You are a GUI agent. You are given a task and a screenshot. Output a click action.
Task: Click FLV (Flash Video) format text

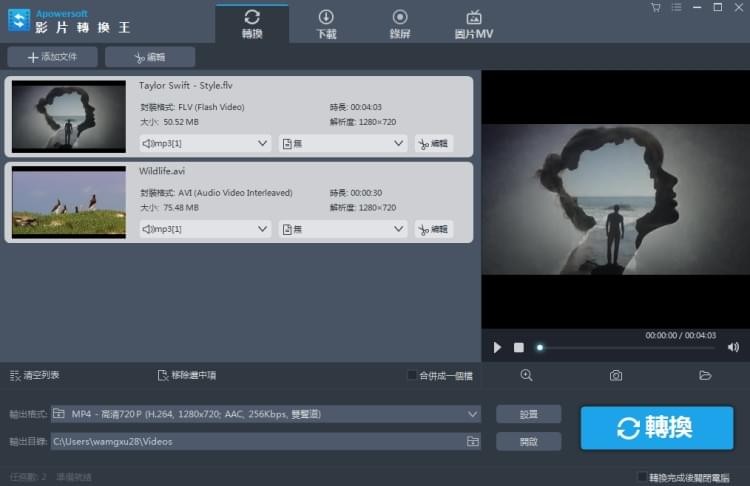tap(211, 107)
